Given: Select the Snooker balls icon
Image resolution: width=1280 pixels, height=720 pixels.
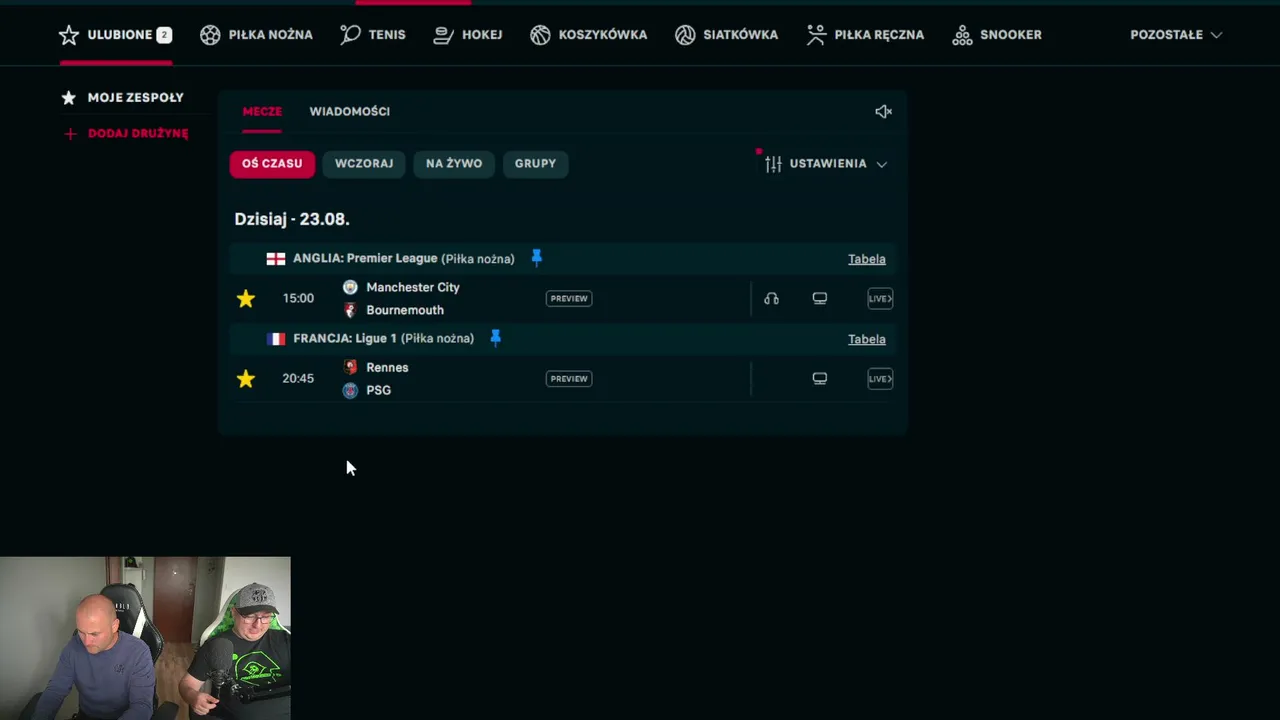Looking at the screenshot, I should (962, 35).
